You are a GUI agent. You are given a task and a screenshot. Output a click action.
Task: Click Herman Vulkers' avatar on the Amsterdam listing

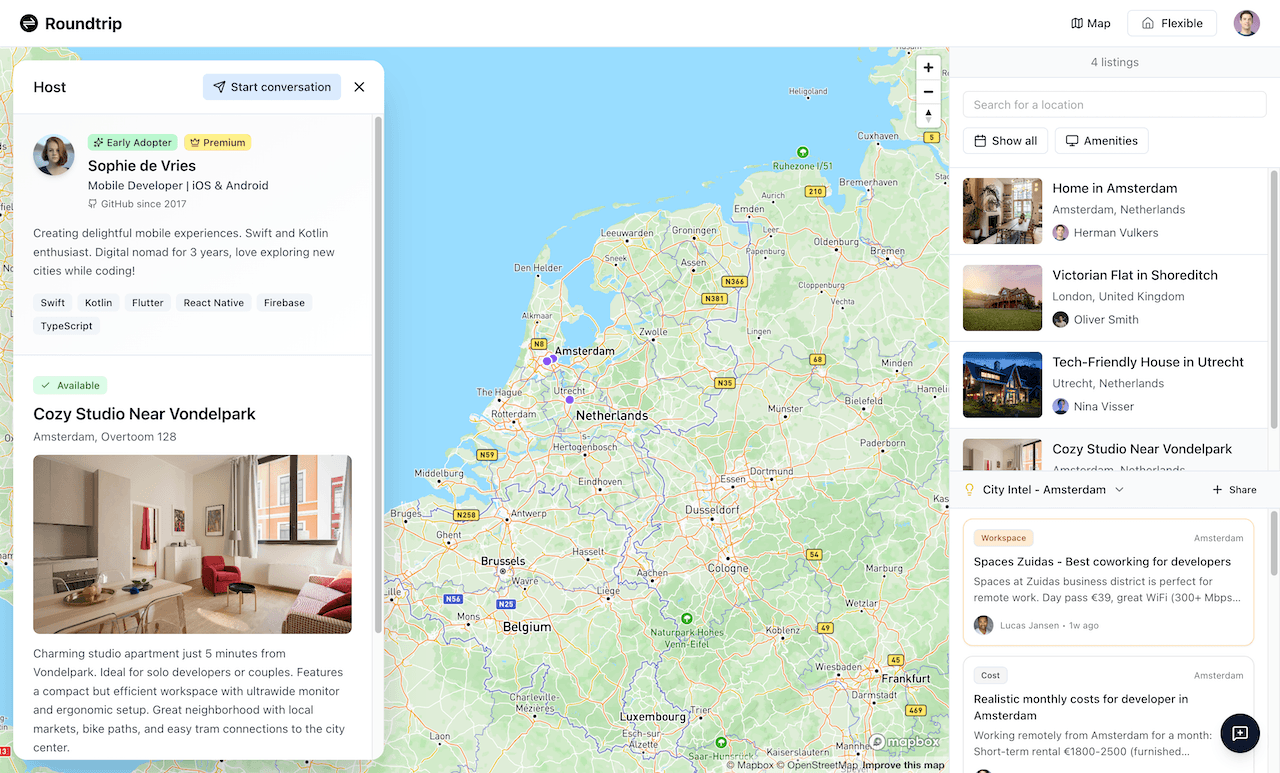click(x=1060, y=232)
